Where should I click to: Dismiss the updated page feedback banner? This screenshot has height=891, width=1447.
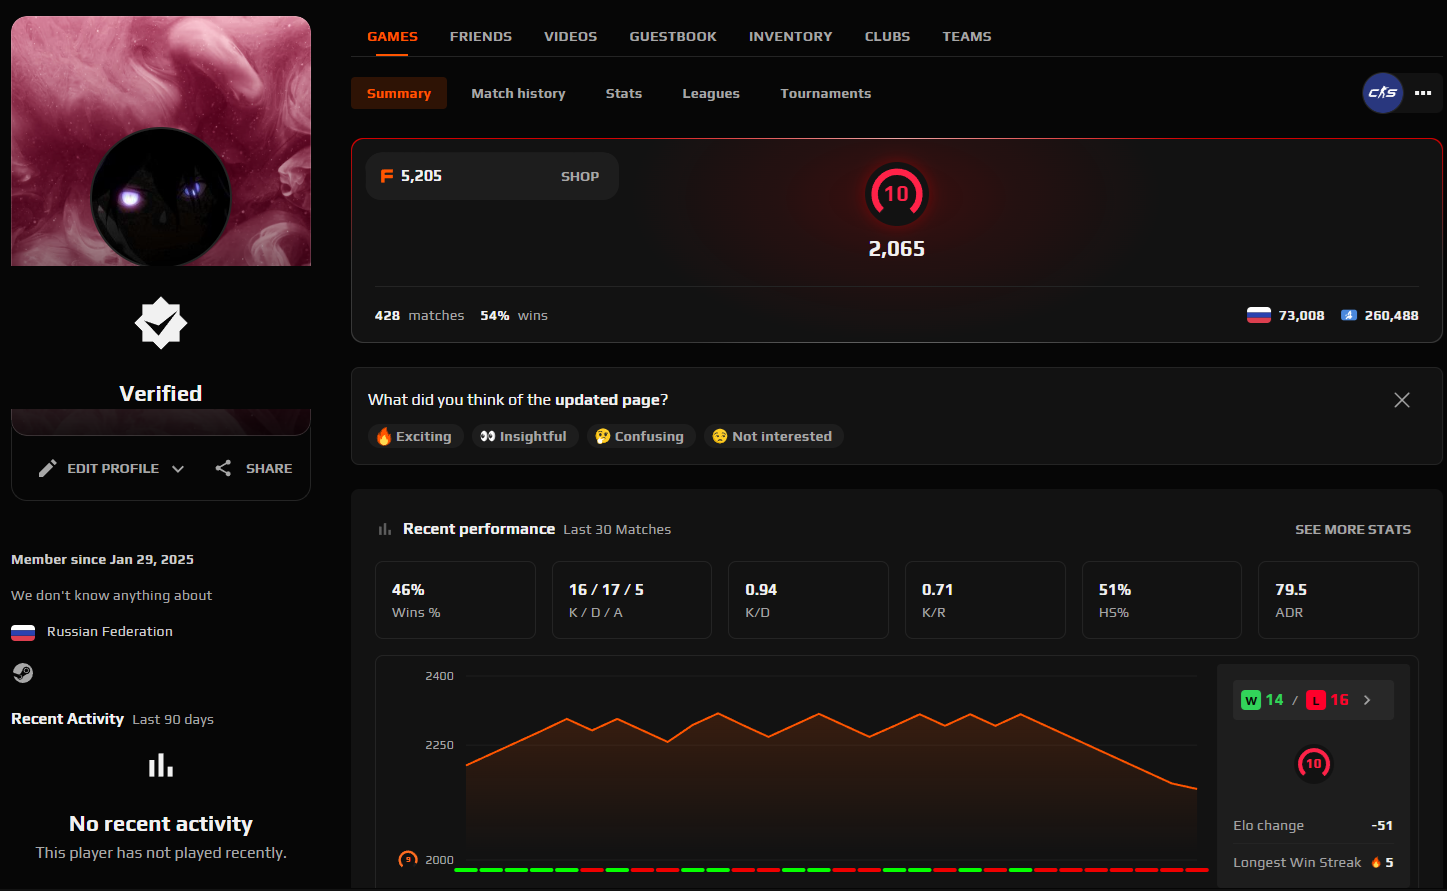(x=1402, y=399)
